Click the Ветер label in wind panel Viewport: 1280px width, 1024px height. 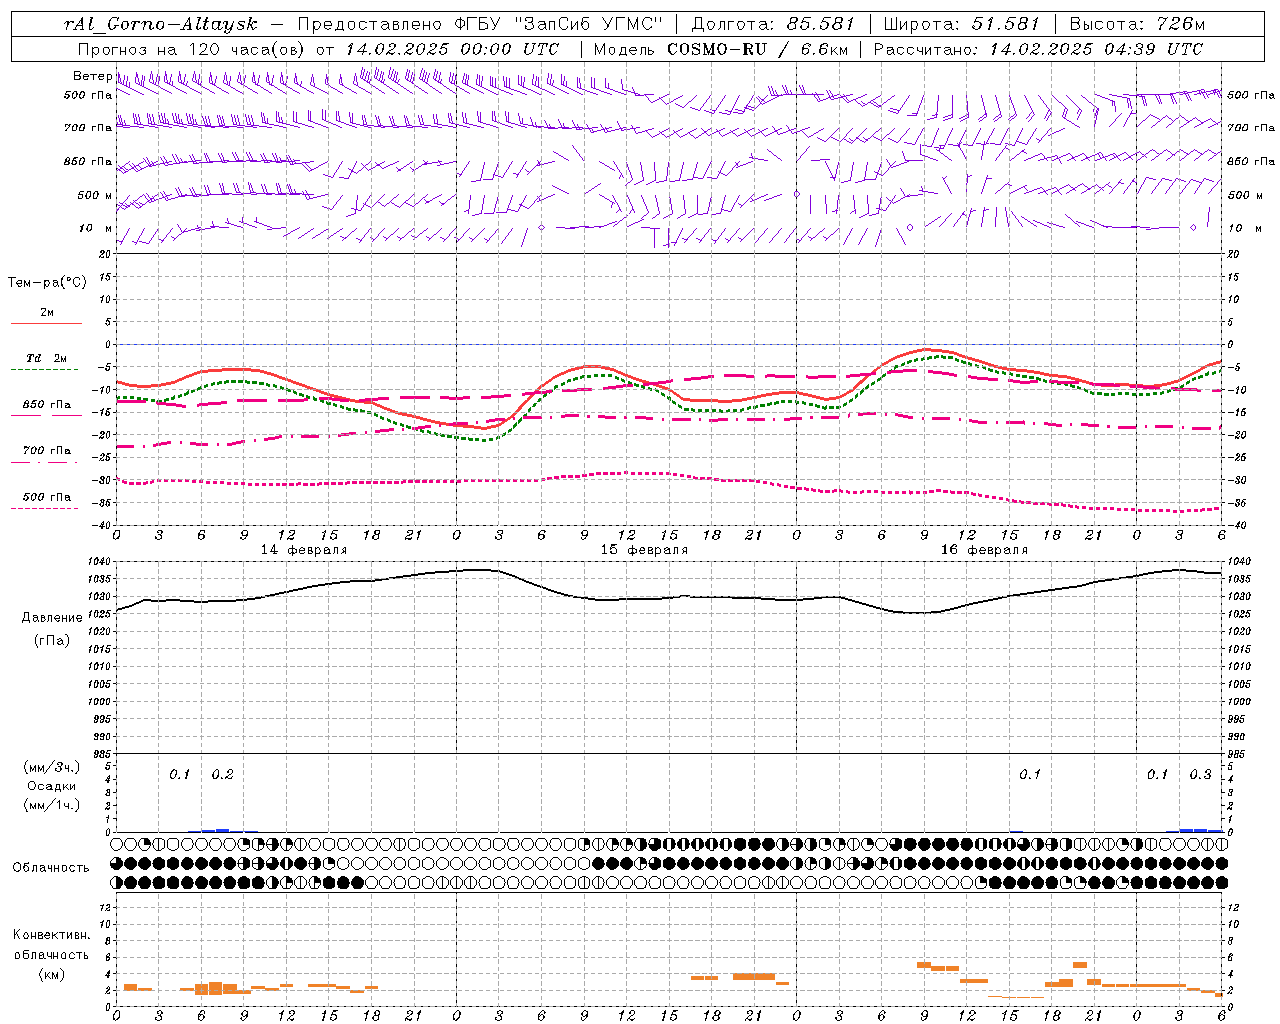(92, 76)
